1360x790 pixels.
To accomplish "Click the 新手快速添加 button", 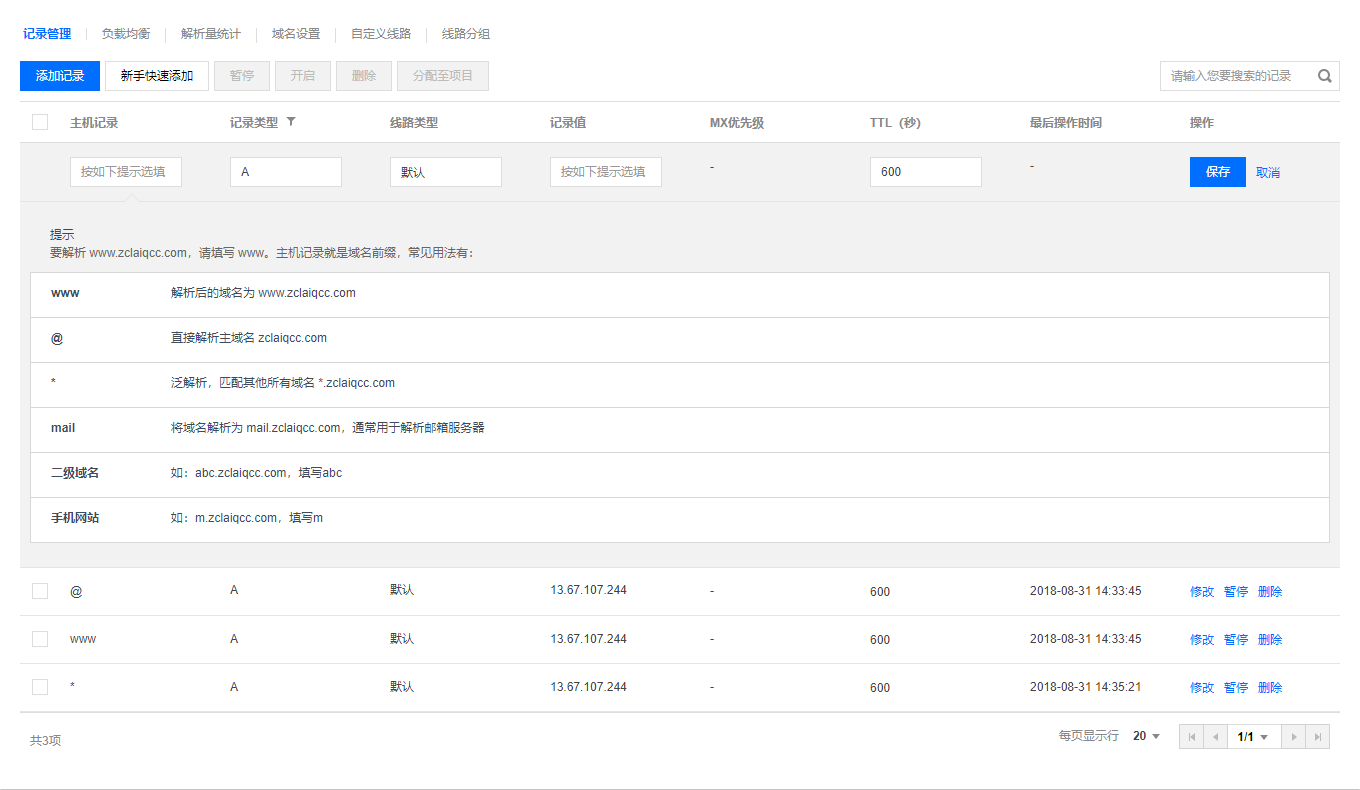I will pyautogui.click(x=157, y=76).
